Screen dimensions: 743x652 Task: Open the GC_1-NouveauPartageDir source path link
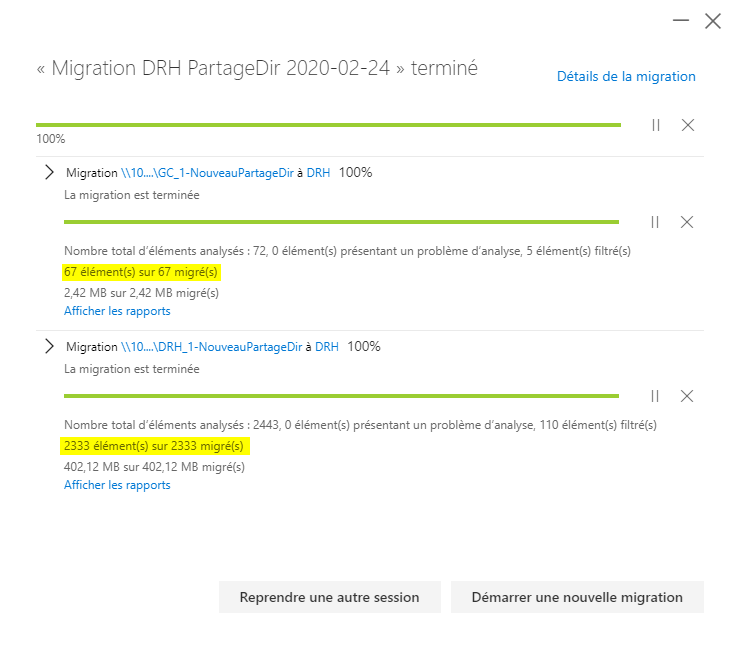[207, 173]
